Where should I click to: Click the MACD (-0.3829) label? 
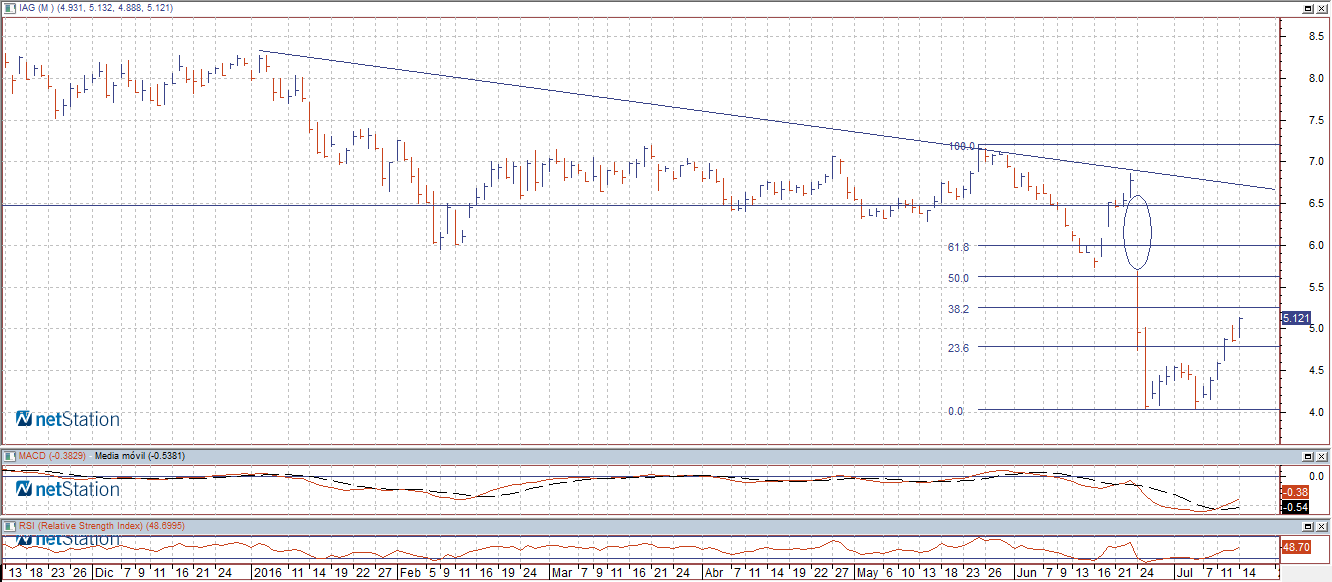click(x=51, y=455)
